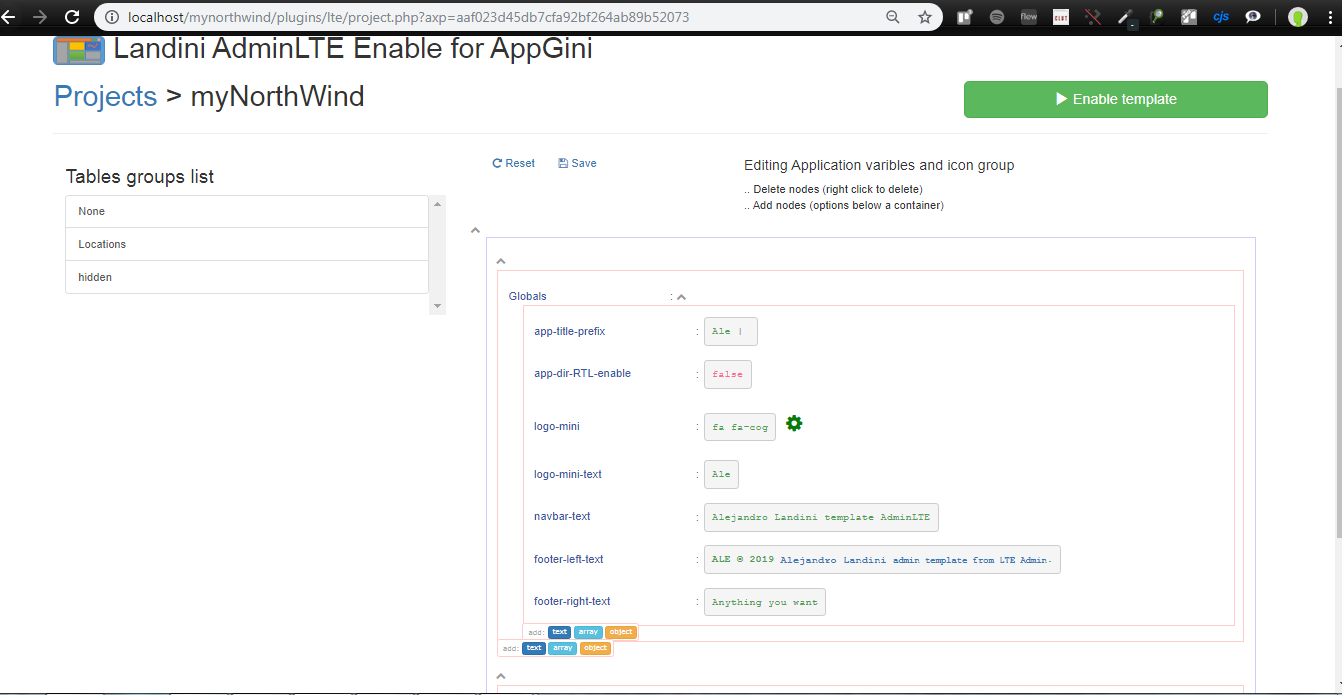Image resolution: width=1342 pixels, height=695 pixels.
Task: Add an object node to outer container
Action: pyautogui.click(x=596, y=648)
